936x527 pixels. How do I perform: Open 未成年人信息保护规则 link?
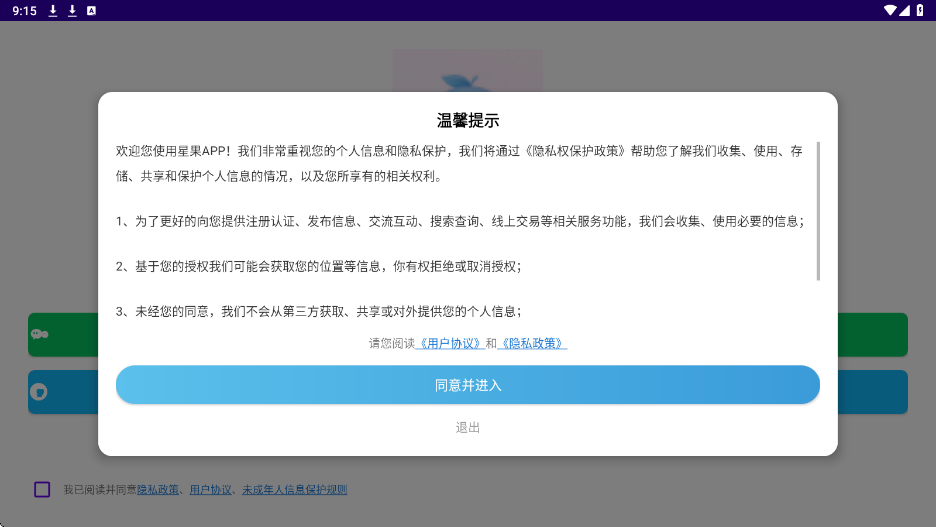click(294, 489)
